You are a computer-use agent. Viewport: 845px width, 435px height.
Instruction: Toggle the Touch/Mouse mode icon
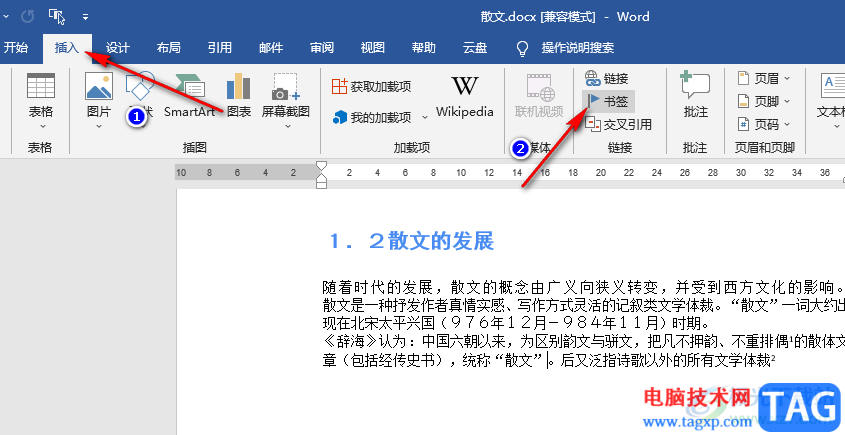point(57,17)
